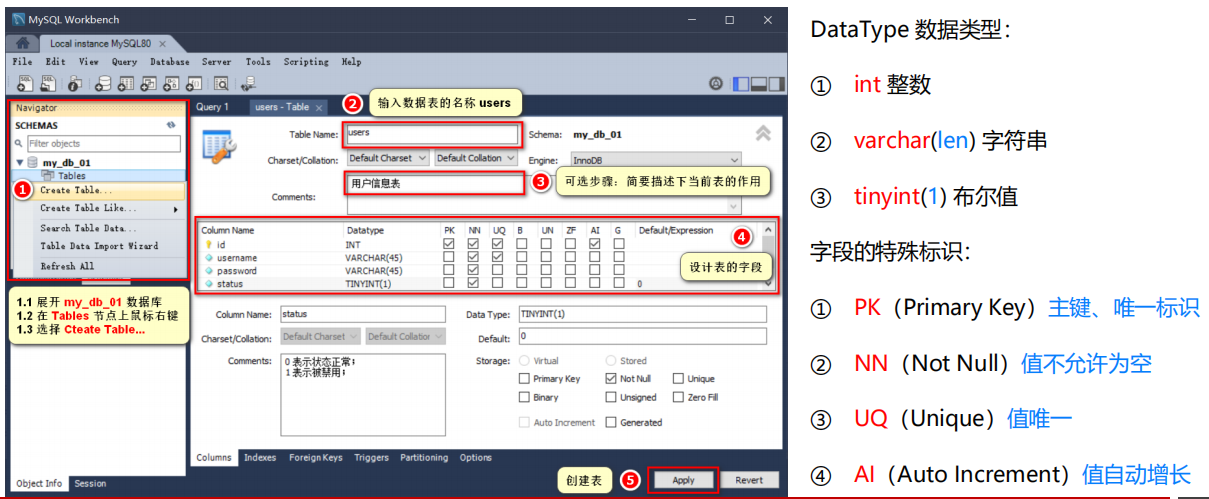Click the primary key icon of id
Image resolution: width=1209 pixels, height=499 pixels.
point(209,244)
